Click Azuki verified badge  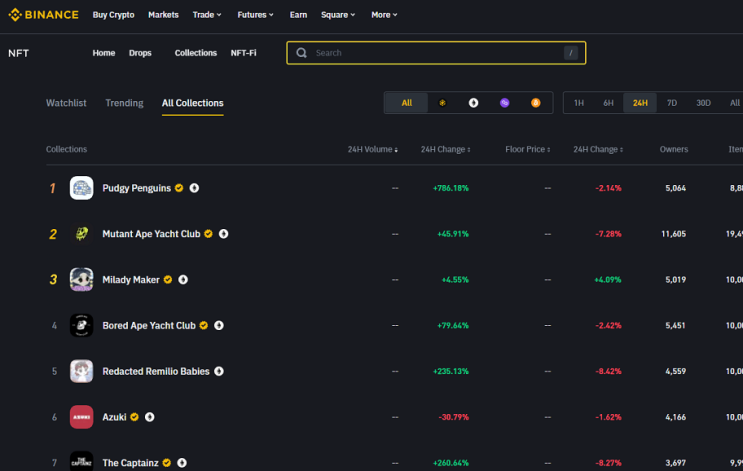click(135, 417)
